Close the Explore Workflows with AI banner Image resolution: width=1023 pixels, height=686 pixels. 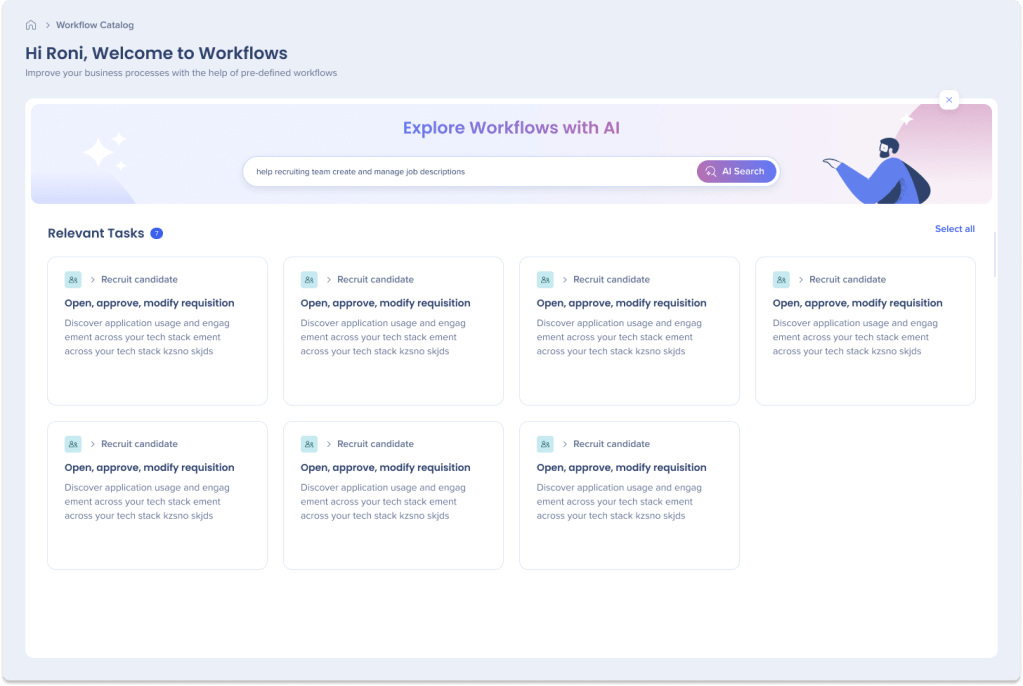[949, 100]
